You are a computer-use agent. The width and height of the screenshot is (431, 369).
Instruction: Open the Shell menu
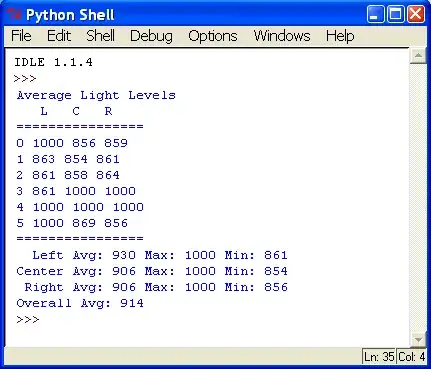click(x=100, y=36)
